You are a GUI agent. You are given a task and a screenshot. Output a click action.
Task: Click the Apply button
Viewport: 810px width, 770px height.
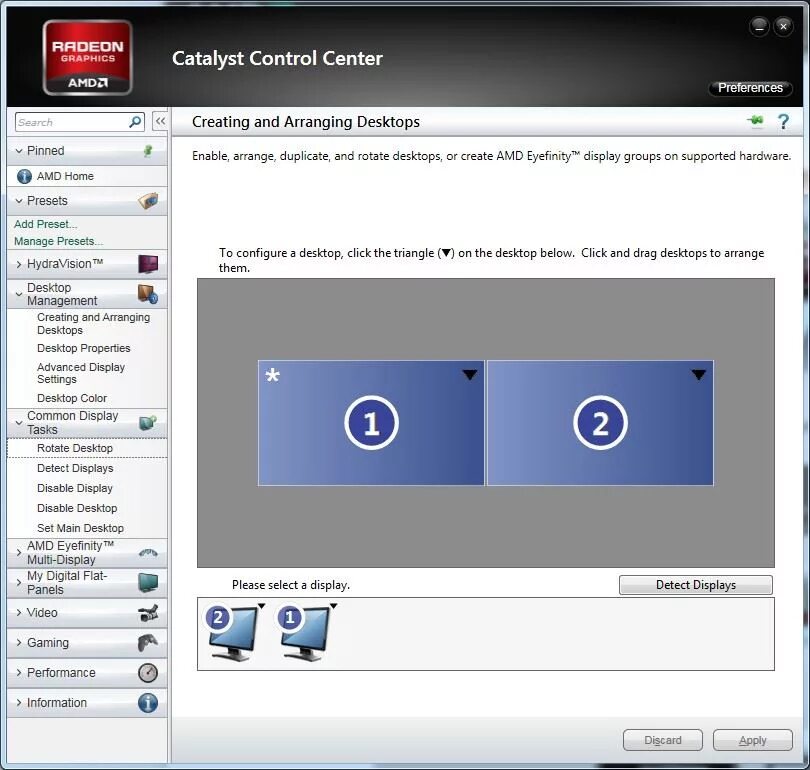tap(753, 740)
